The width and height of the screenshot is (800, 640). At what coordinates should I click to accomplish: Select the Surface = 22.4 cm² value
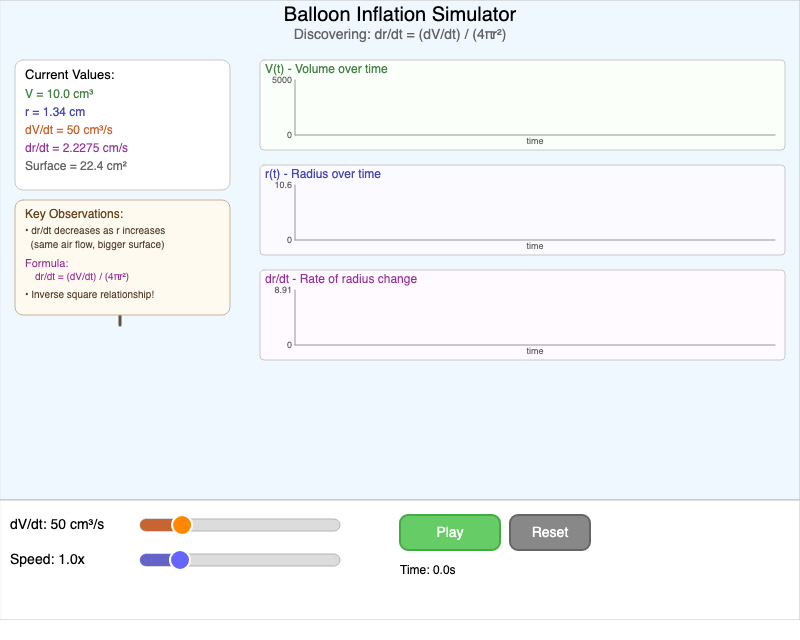(77, 166)
